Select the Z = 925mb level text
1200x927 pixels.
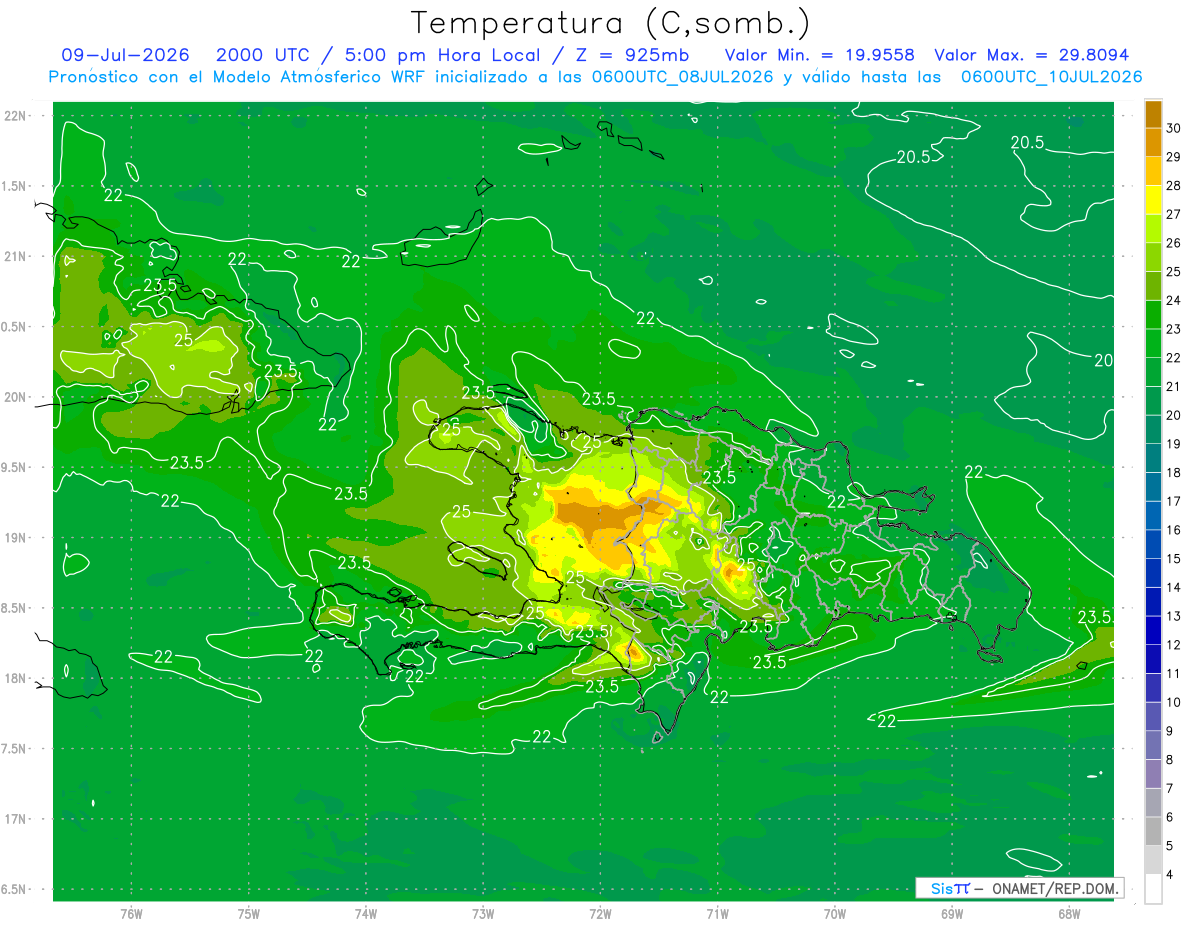(631, 55)
